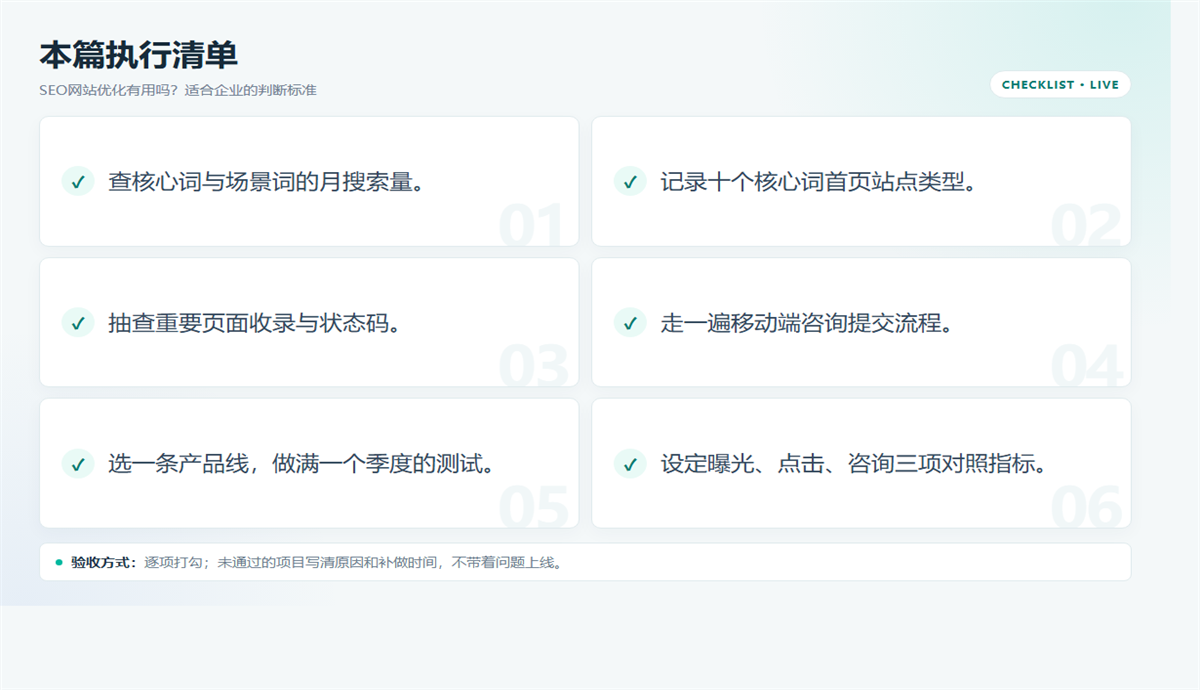The image size is (1200, 690).
Task: Click the checkmark beside 选一条产品线
Action: [77, 463]
